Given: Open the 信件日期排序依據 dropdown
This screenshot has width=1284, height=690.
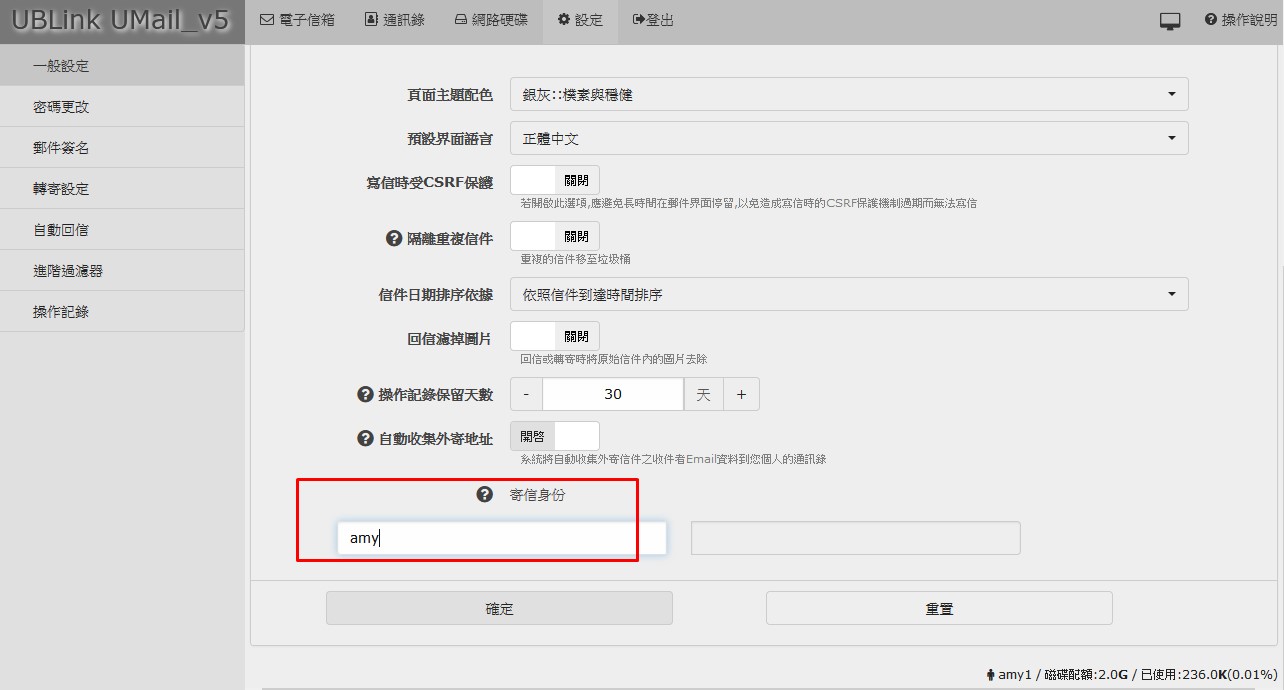Looking at the screenshot, I should (848, 294).
